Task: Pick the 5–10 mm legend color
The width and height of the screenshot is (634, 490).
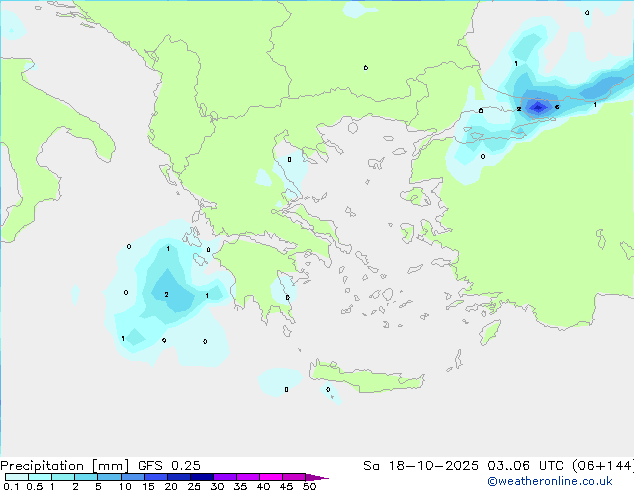Action: click(109, 477)
